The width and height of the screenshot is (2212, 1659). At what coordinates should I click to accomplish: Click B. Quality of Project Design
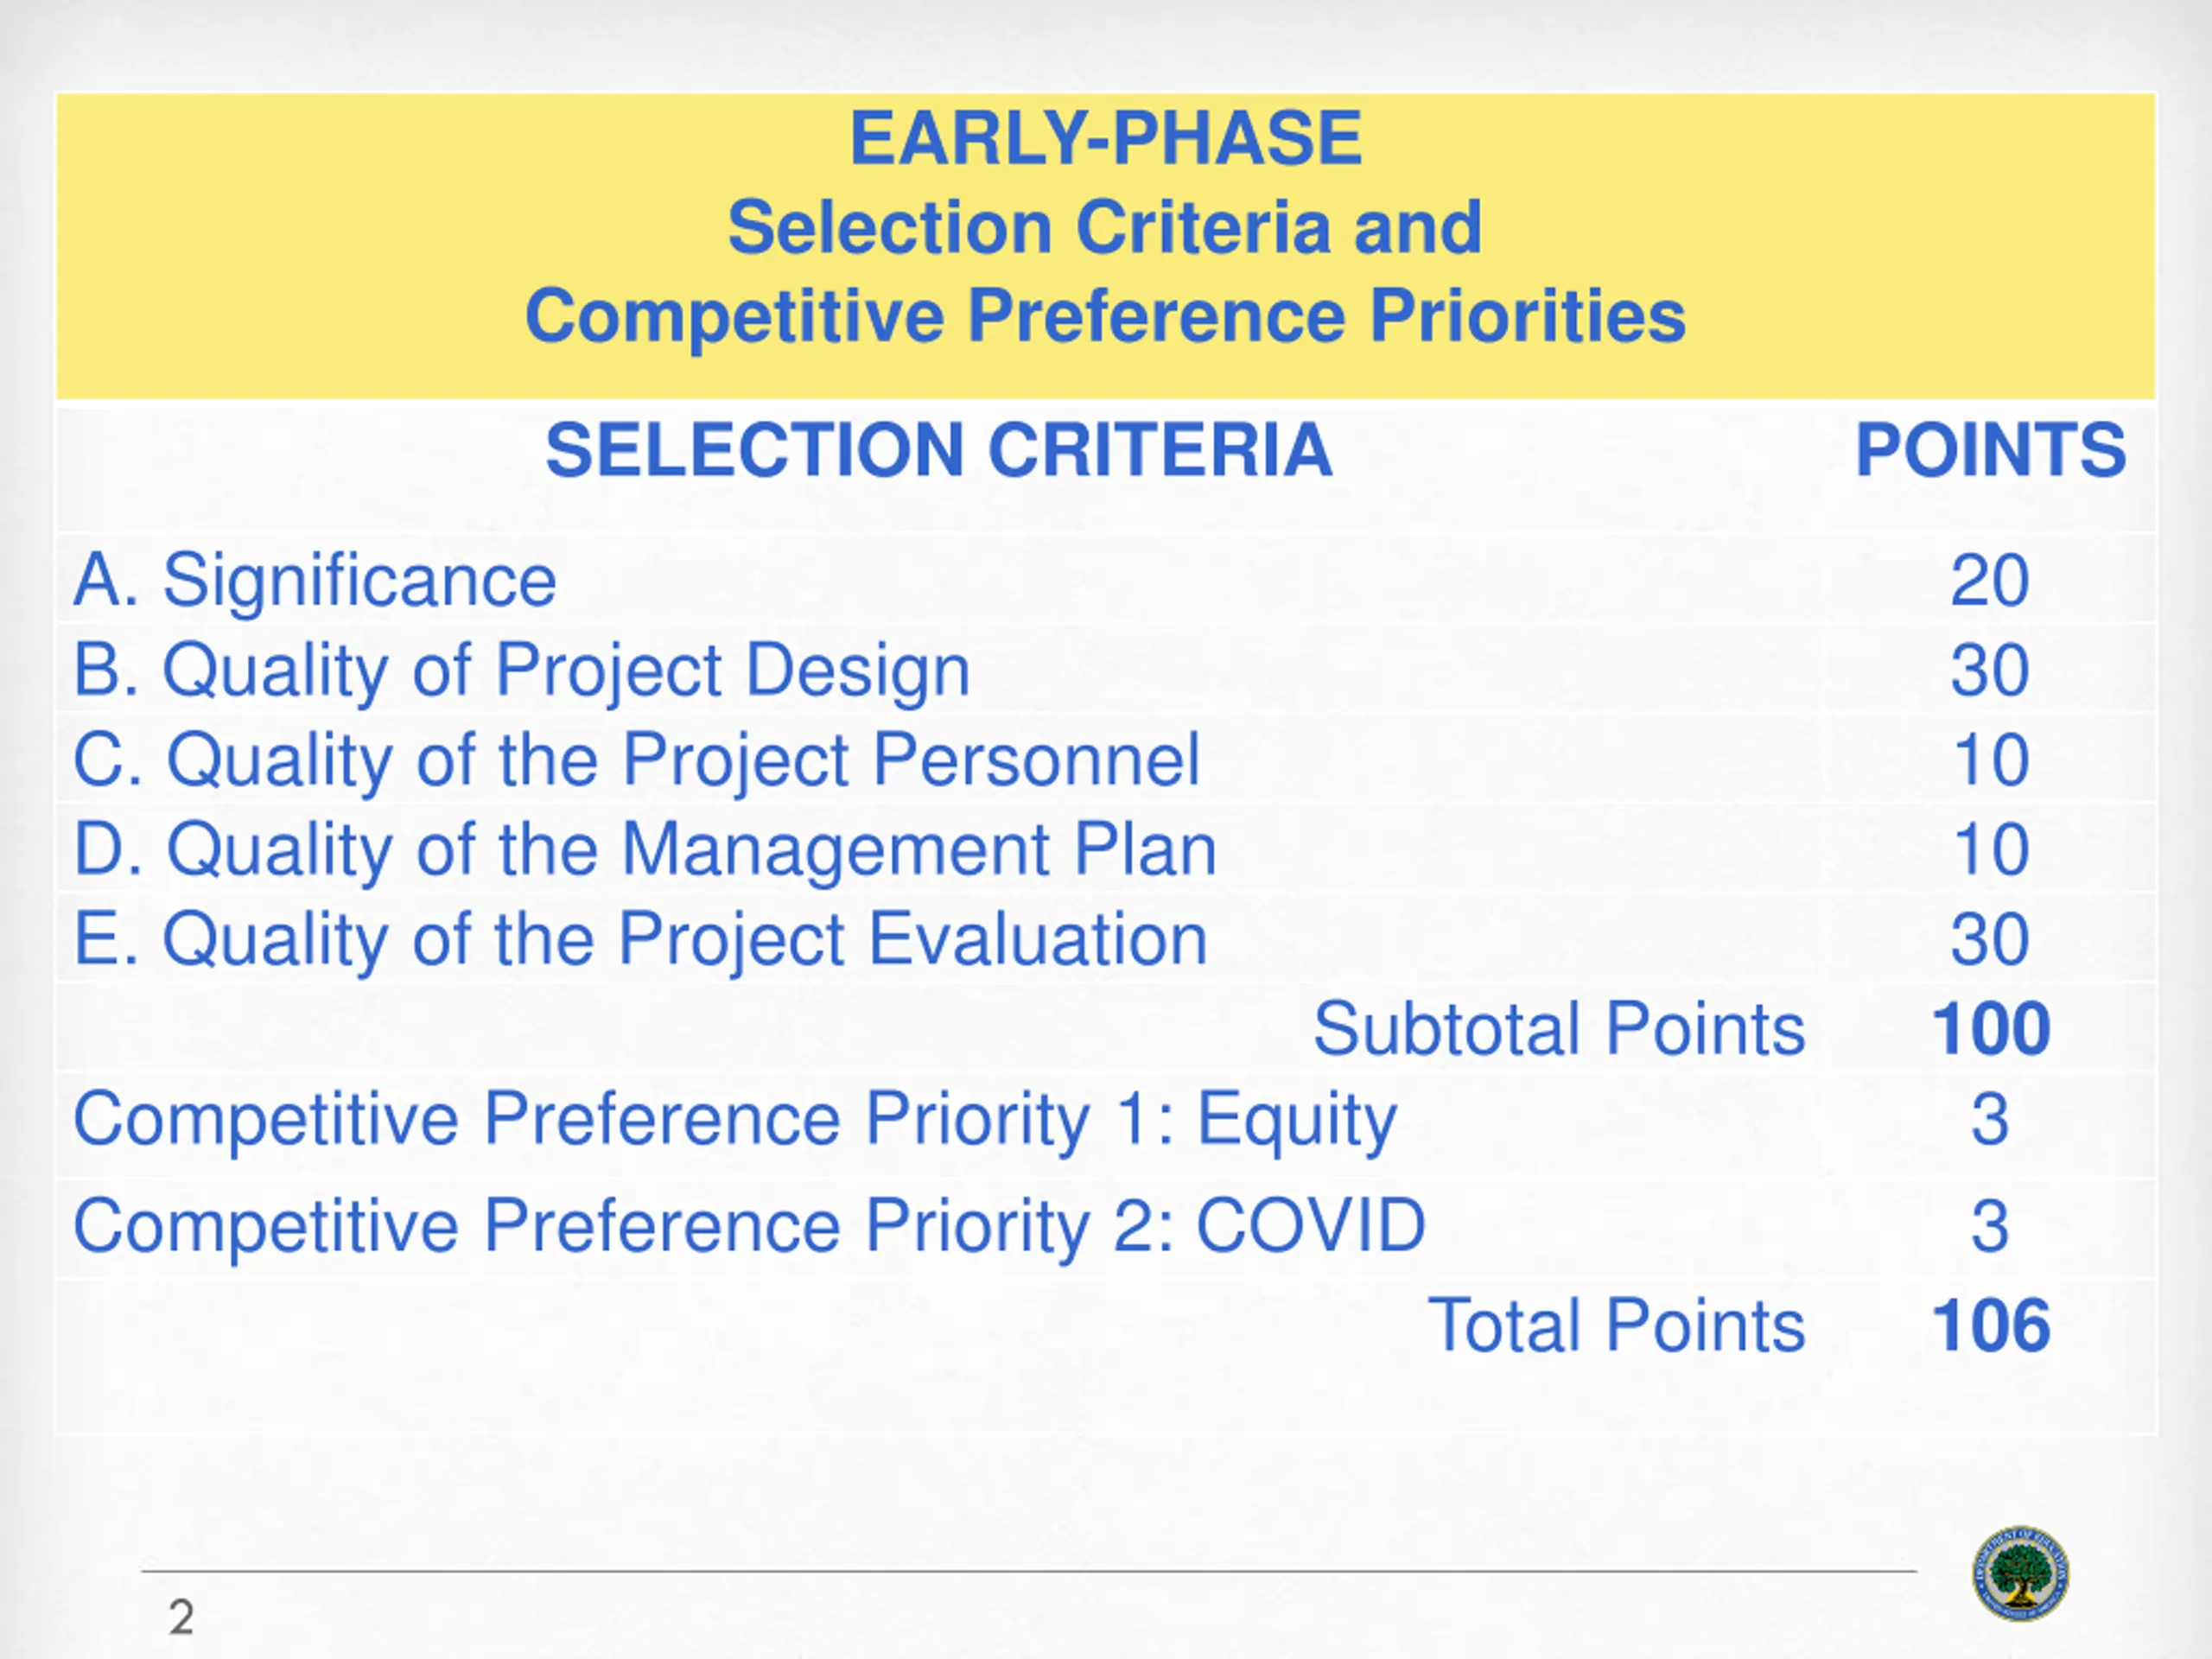[x=521, y=669]
